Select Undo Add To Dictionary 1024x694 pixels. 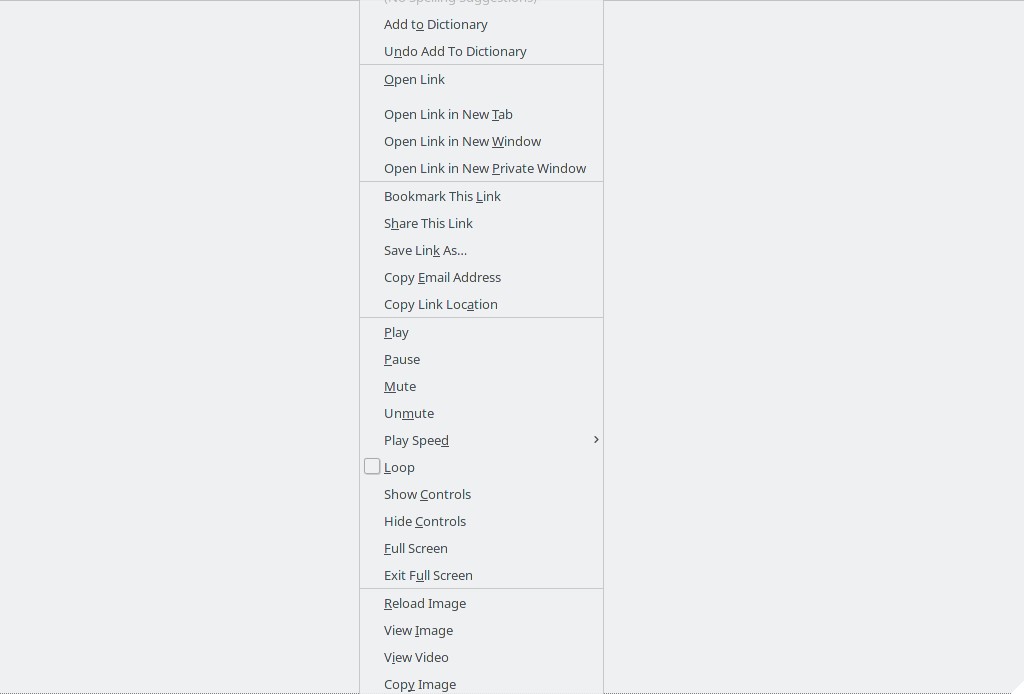point(481,52)
